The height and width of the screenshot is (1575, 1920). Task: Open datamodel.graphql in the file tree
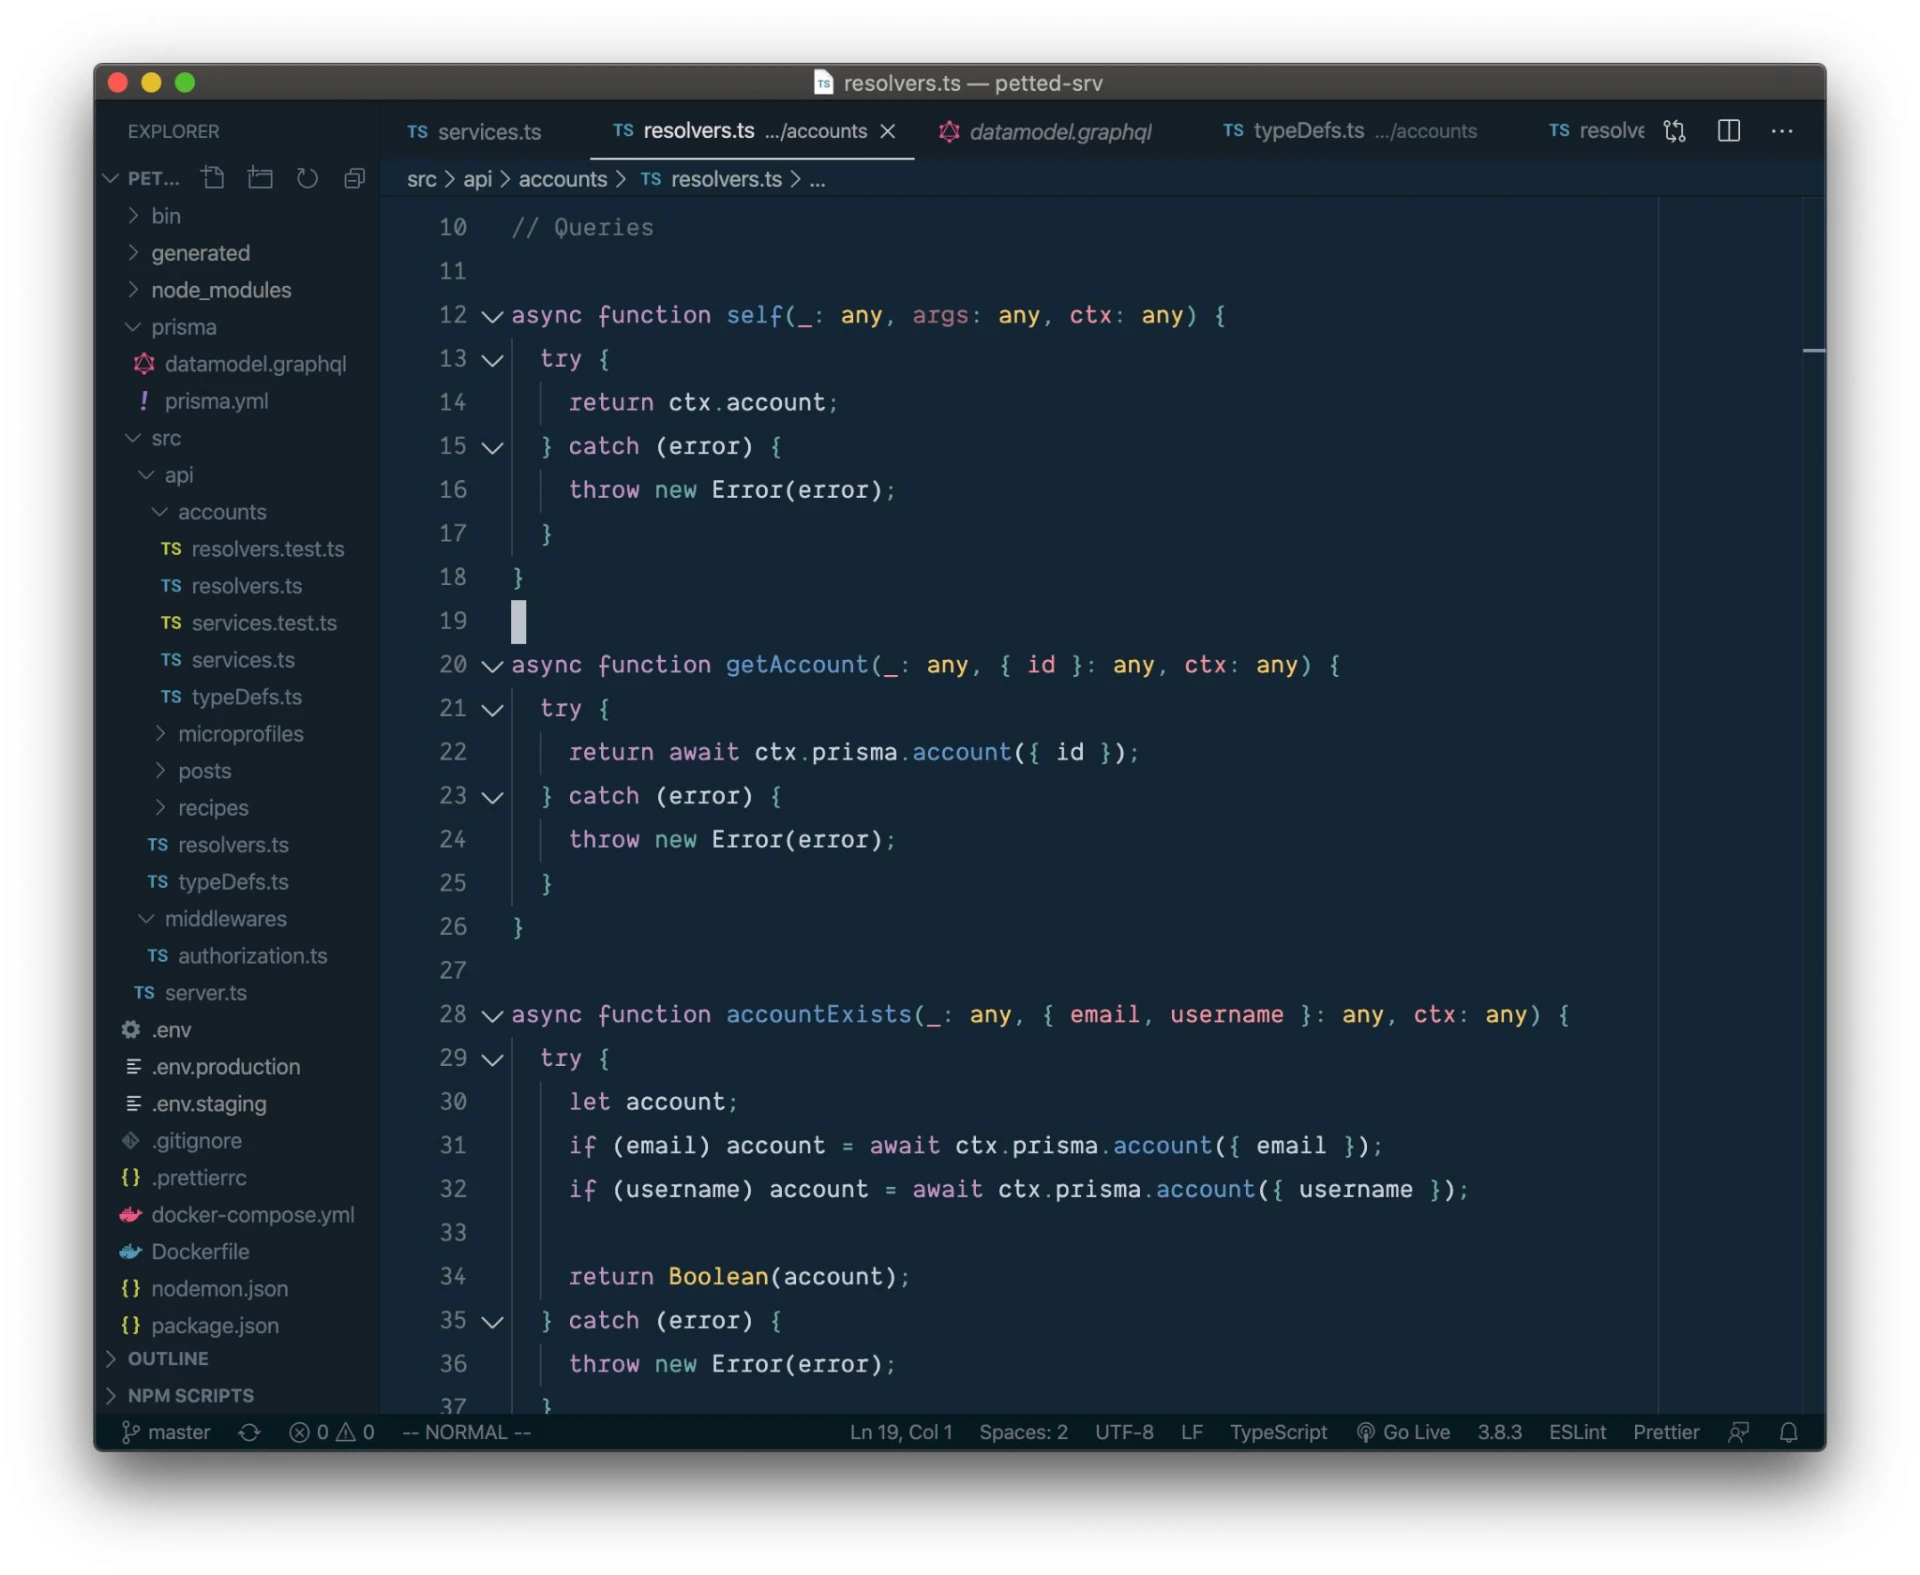[239, 364]
